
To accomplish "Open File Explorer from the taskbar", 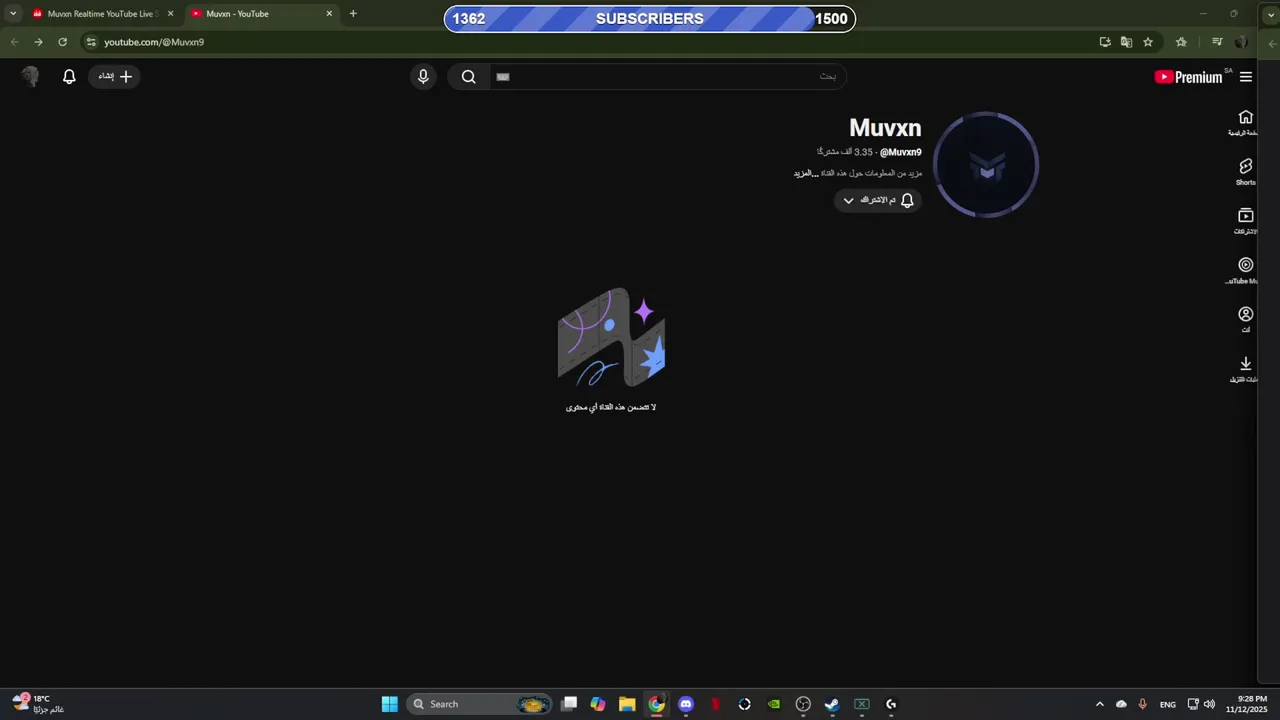I will click(627, 704).
